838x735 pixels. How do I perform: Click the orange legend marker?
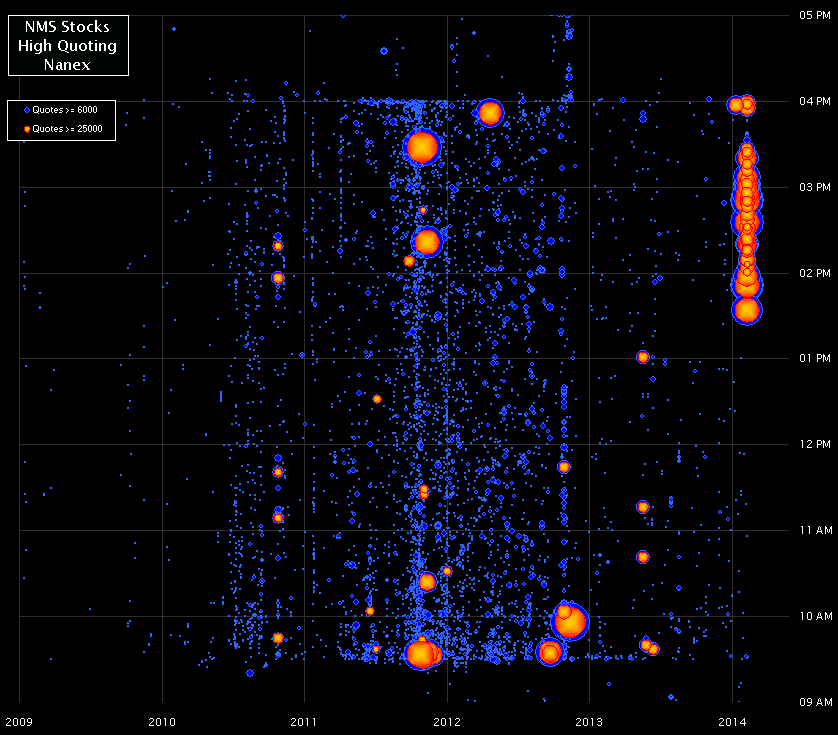pos(27,129)
